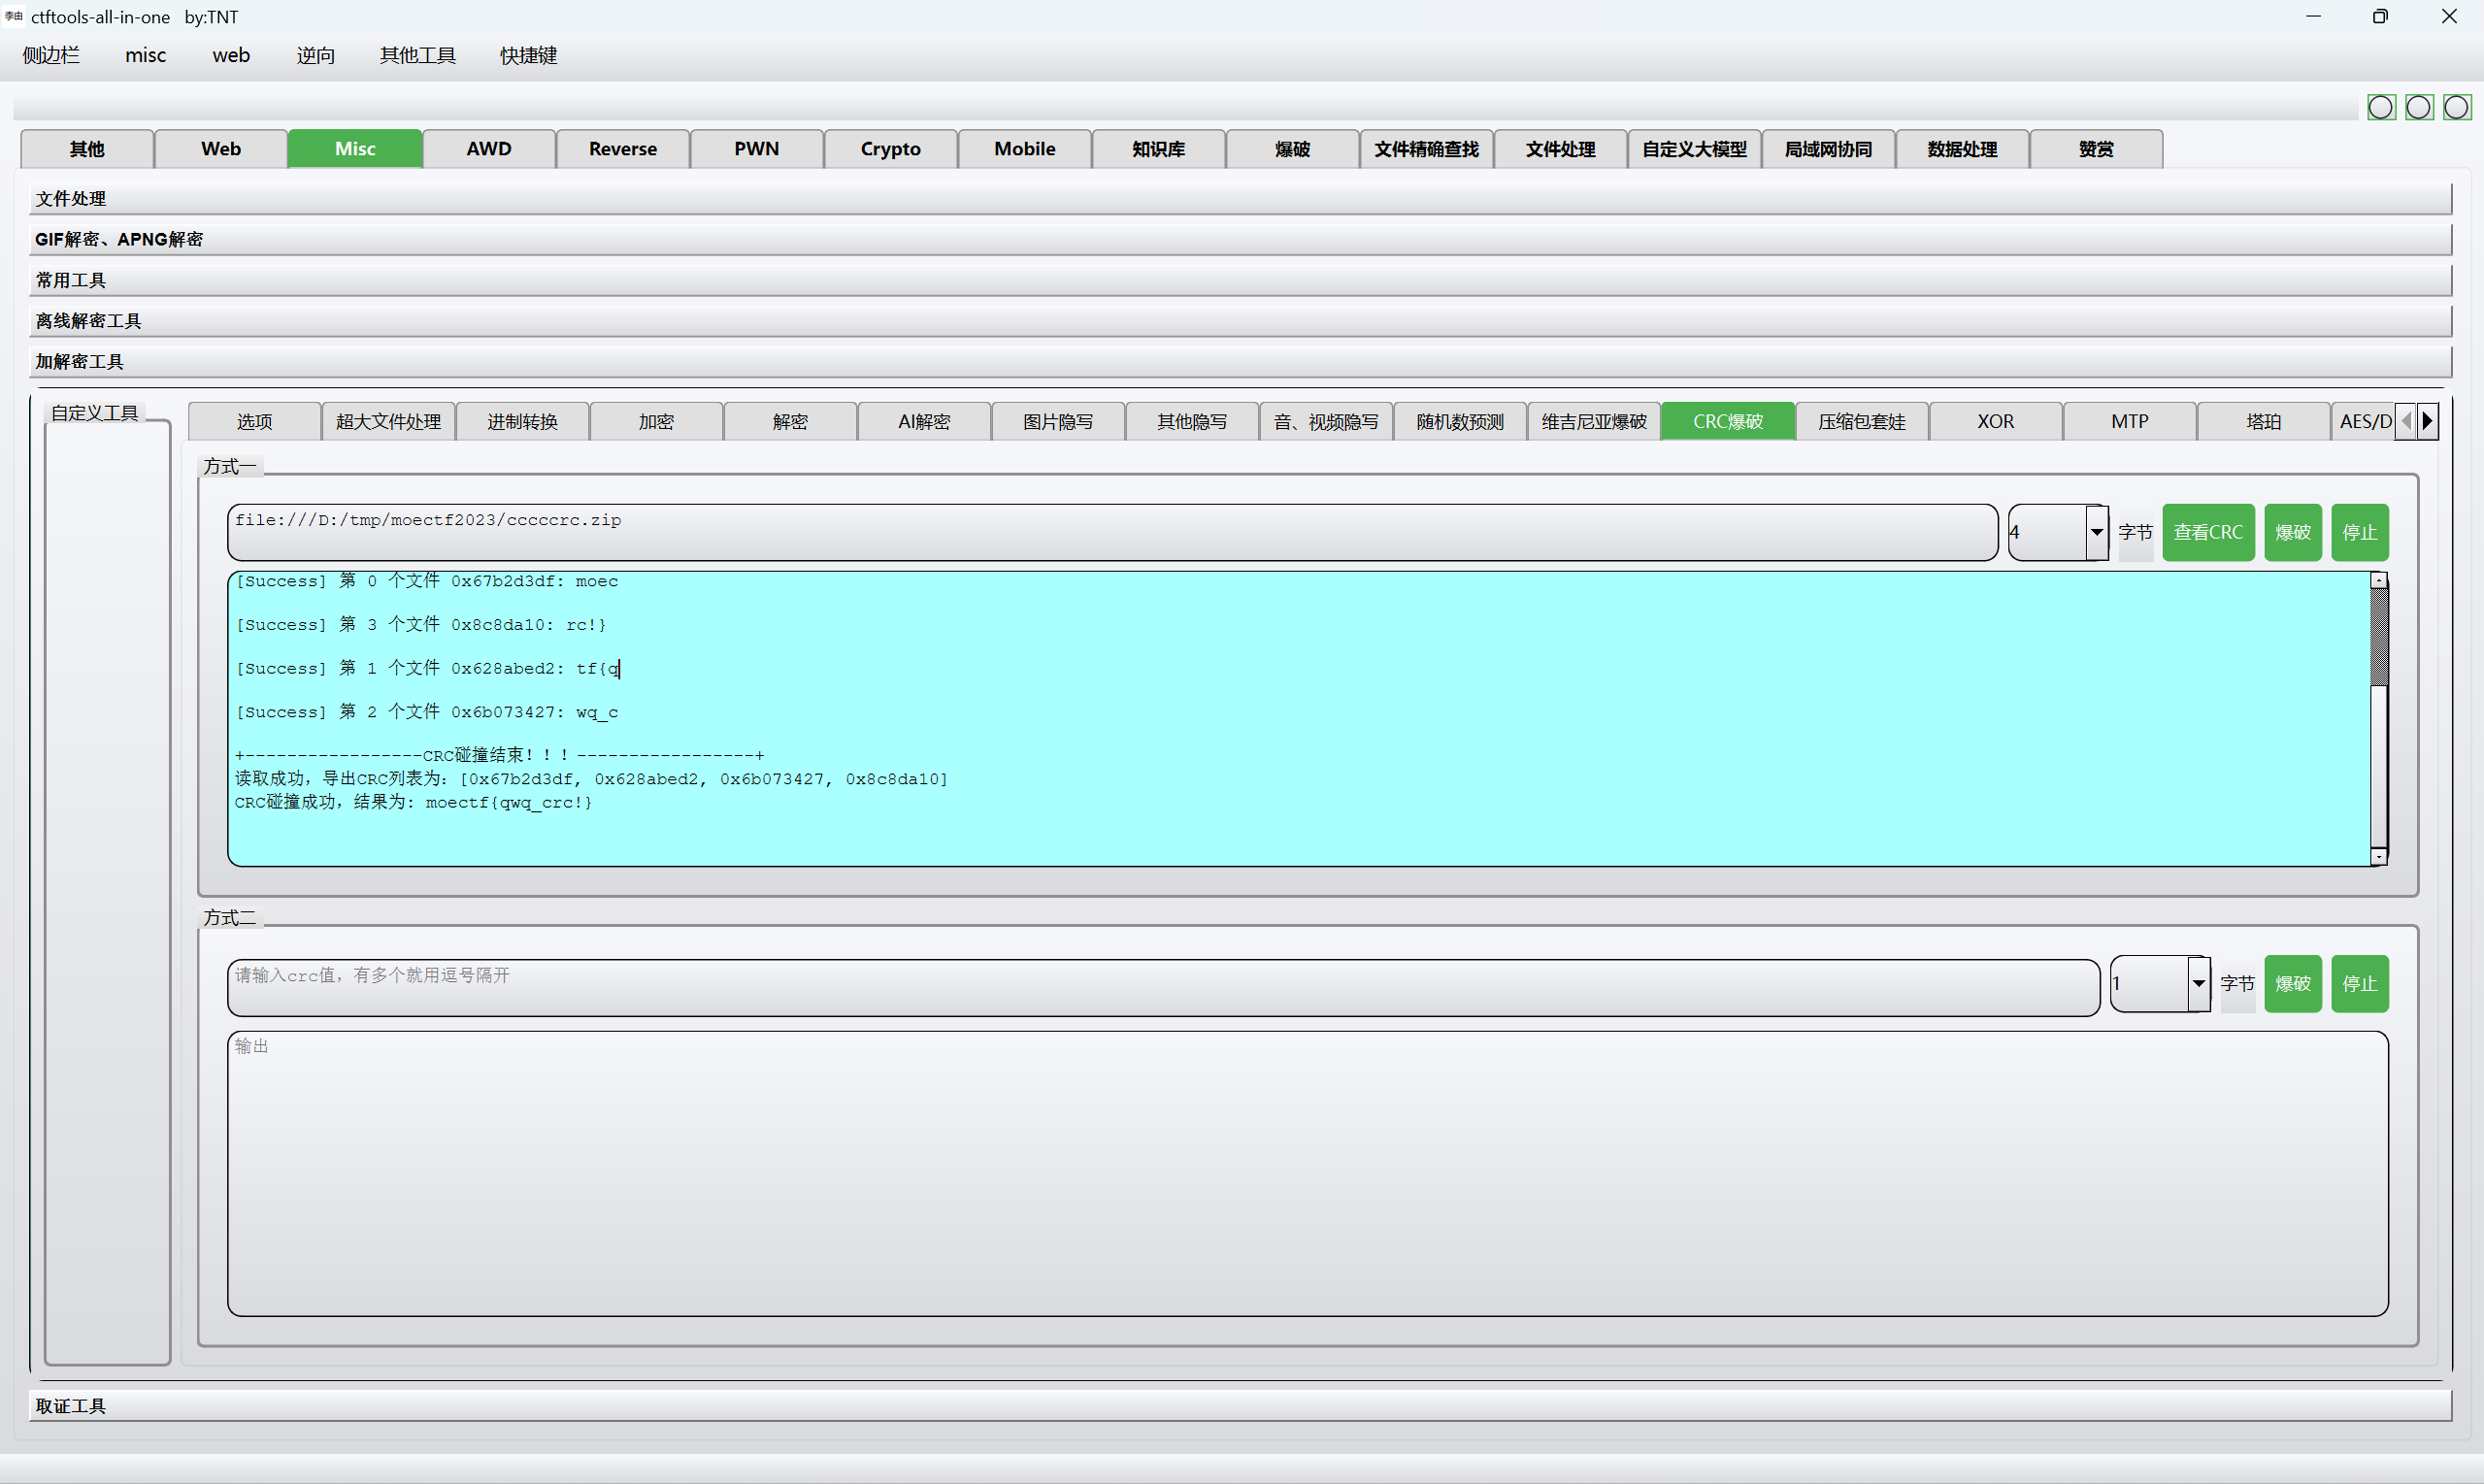Open the 自定义大模型 tab
The width and height of the screenshot is (2484, 1484).
pyautogui.click(x=1695, y=149)
